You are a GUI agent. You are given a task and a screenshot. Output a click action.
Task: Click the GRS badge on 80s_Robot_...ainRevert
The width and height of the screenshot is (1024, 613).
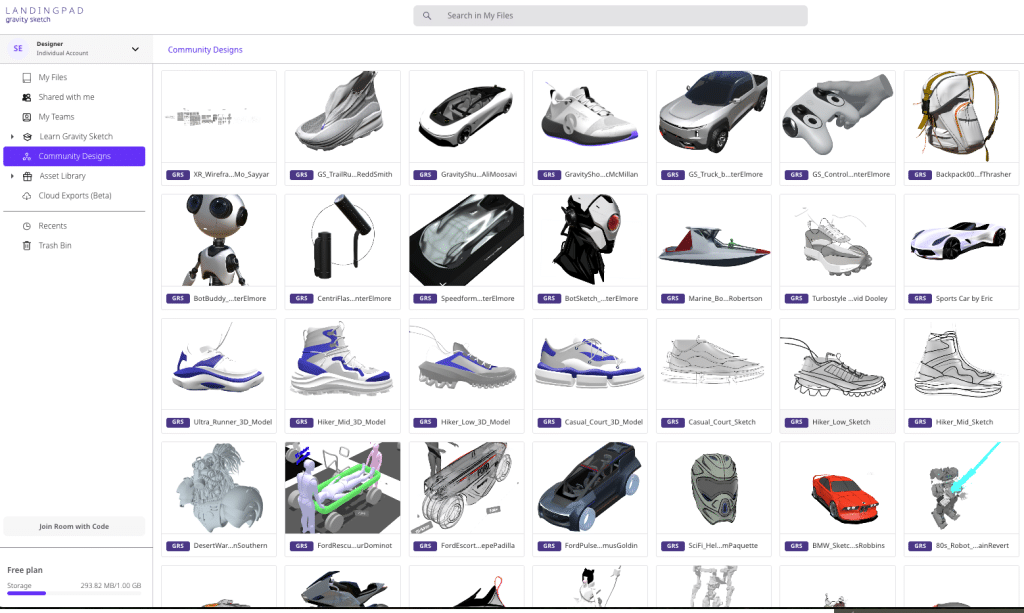920,546
